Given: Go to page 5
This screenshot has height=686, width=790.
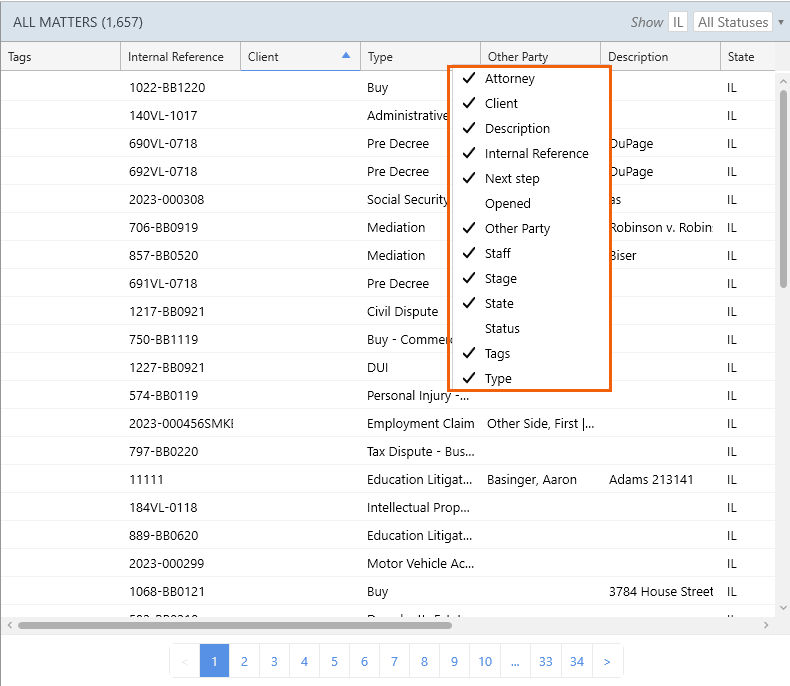Looking at the screenshot, I should [334, 661].
